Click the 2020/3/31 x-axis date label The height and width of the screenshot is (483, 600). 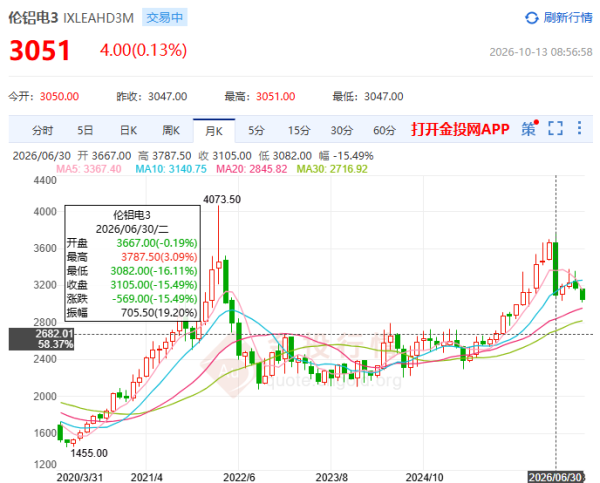pos(80,477)
